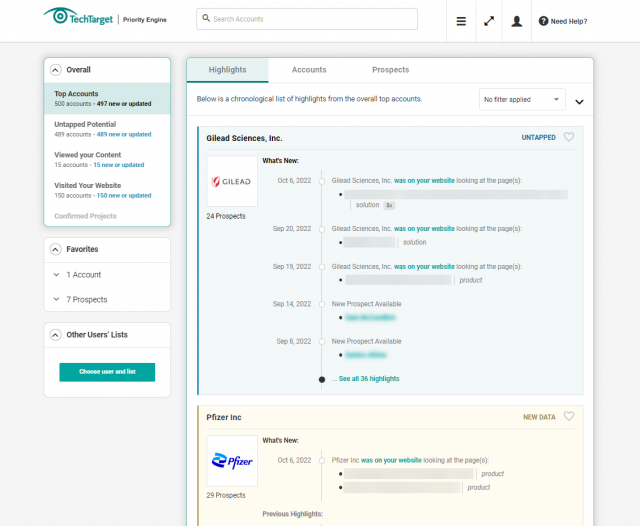The image size is (640, 526).
Task: Click the 24 Prospects text under Gilead
Action: click(x=226, y=216)
